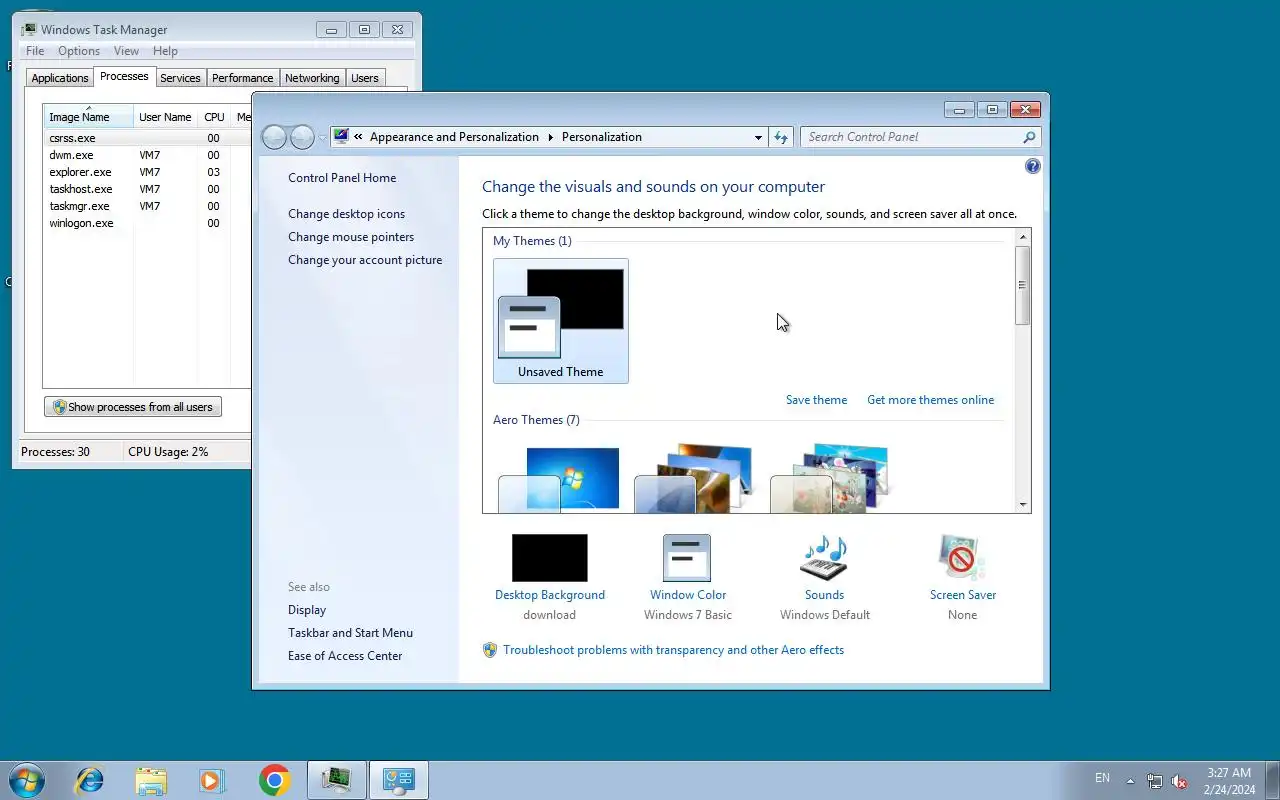Switch to Users tab in Task Manager
Viewport: 1280px width, 800px height.
[x=365, y=78]
